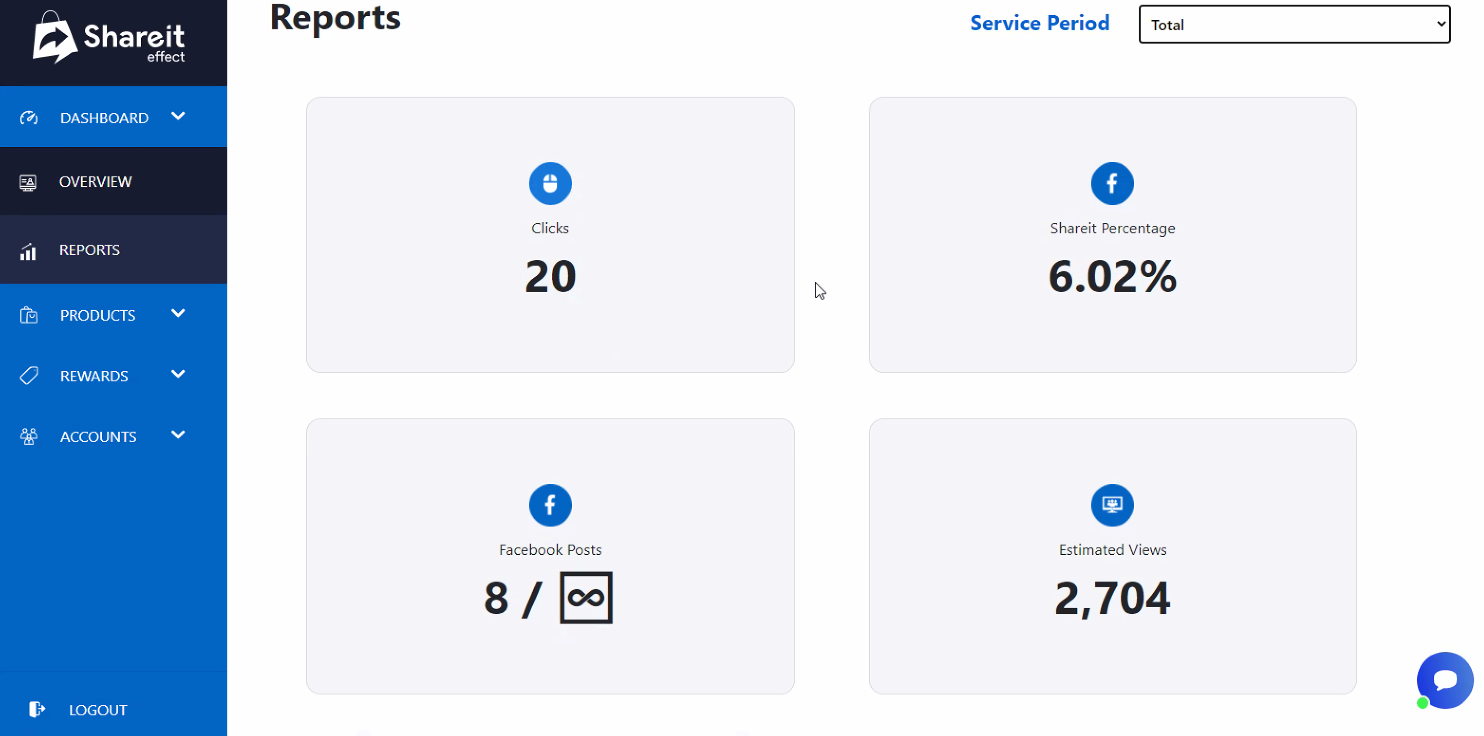
Task: Click the Reports bar chart icon
Action: (28, 251)
